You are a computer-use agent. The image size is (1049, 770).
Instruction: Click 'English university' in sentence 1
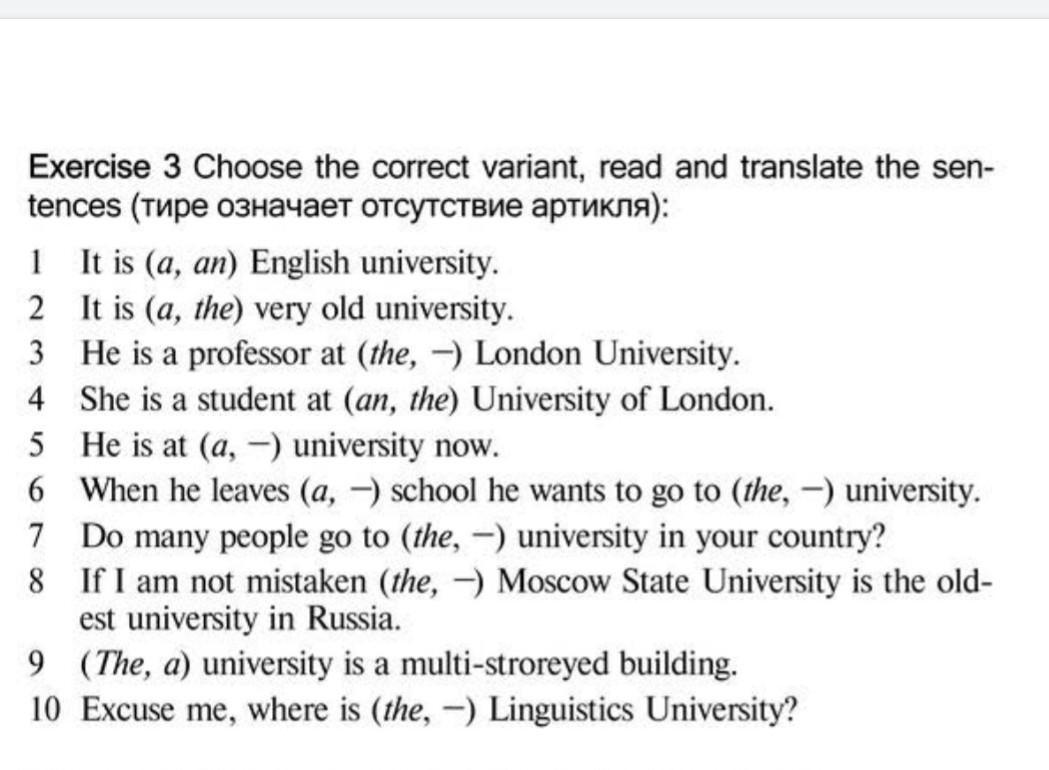[374, 262]
